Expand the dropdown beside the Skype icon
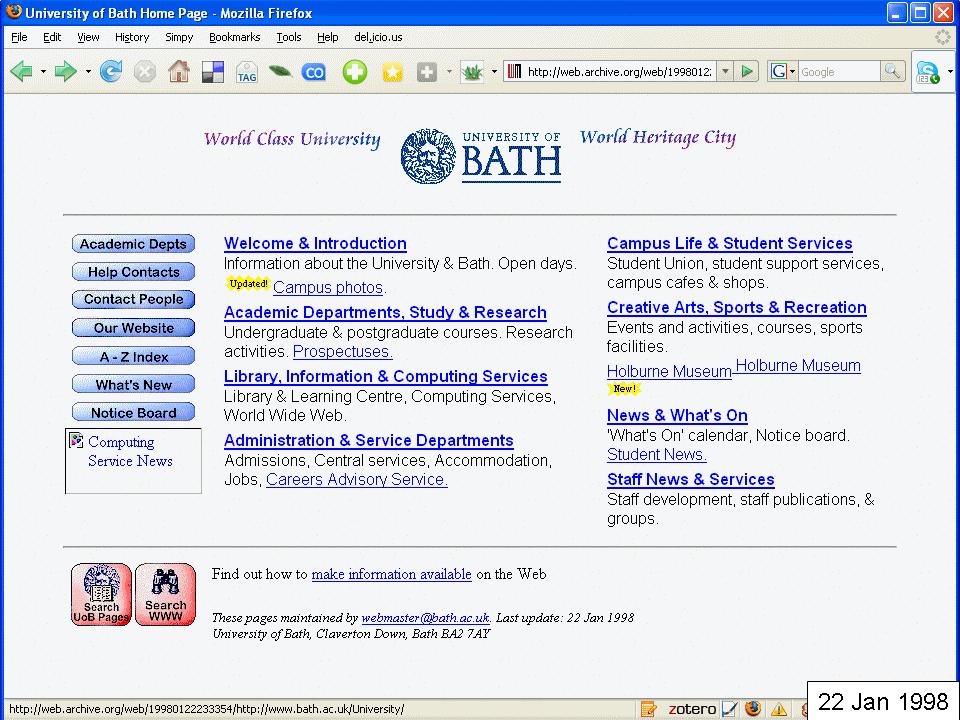The image size is (960, 720). click(950, 72)
